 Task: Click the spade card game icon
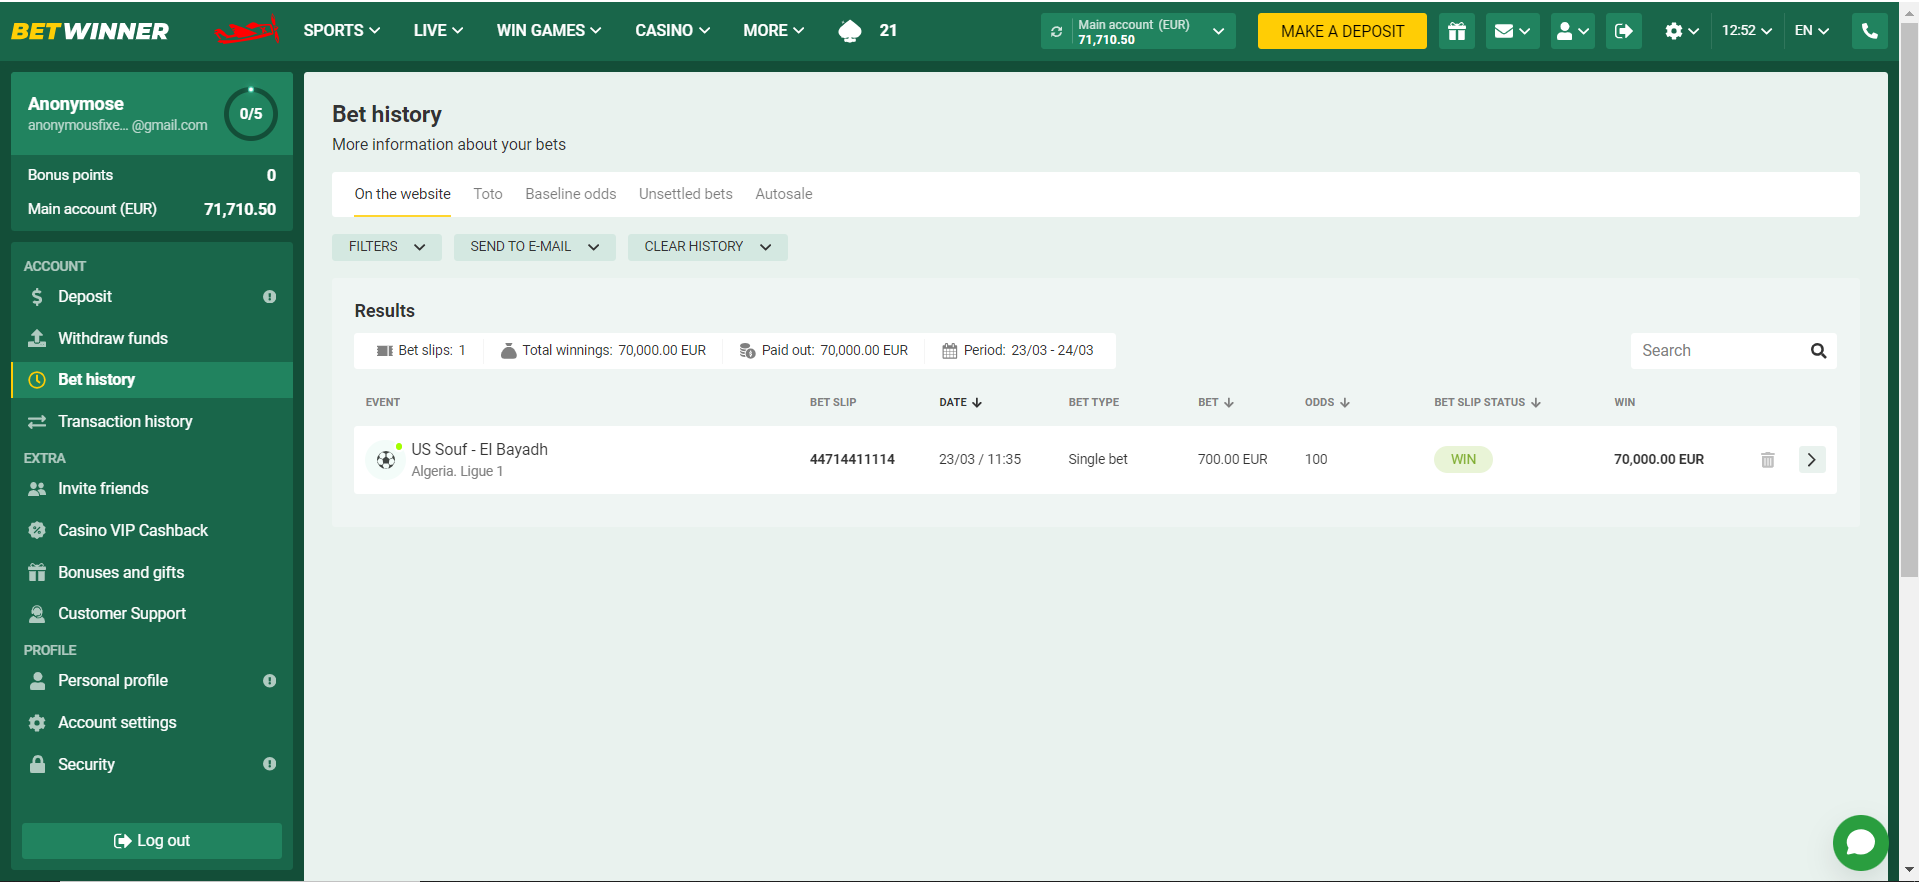tap(850, 31)
